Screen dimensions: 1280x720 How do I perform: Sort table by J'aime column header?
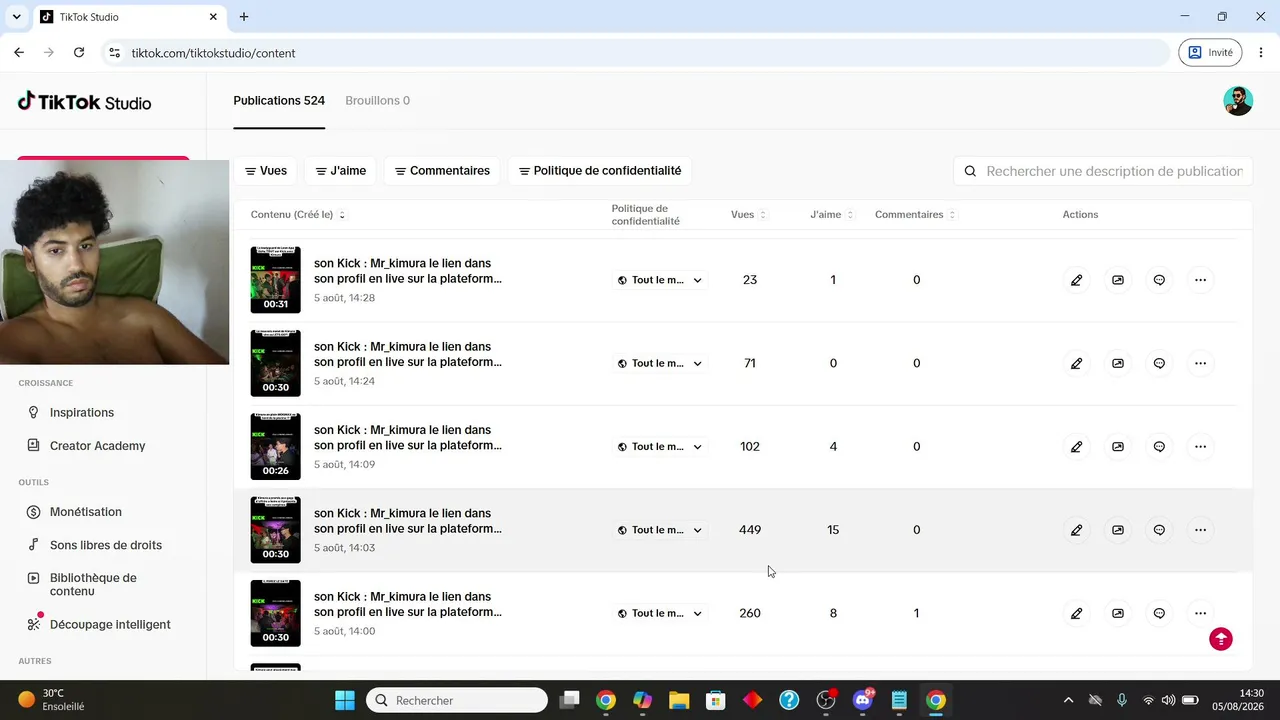point(832,215)
